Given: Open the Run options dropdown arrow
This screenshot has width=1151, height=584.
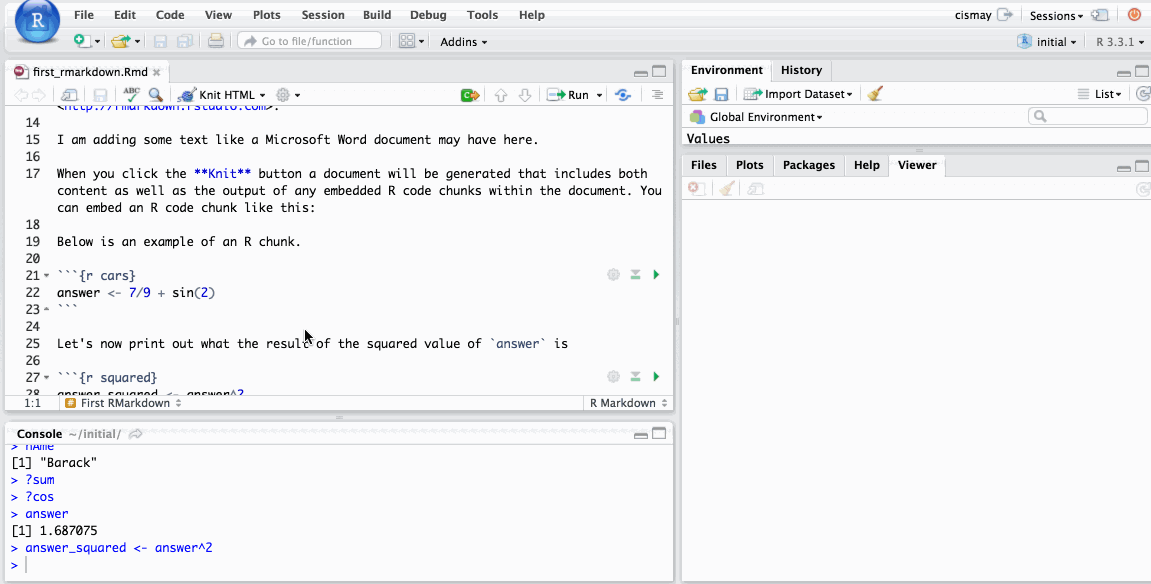Looking at the screenshot, I should point(599,95).
